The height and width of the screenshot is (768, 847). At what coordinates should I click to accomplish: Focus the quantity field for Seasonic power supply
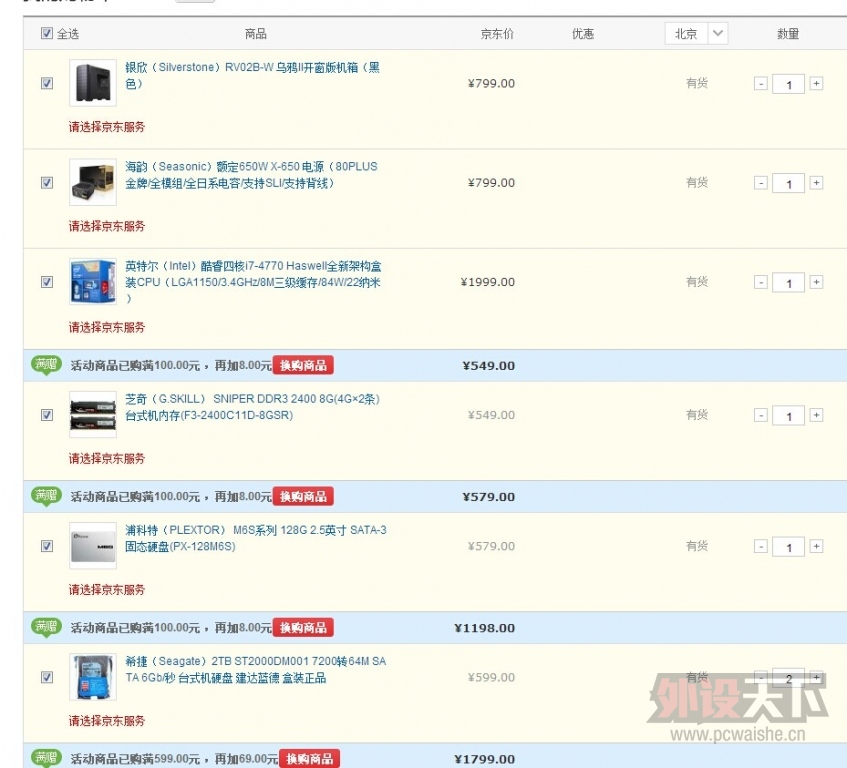789,184
